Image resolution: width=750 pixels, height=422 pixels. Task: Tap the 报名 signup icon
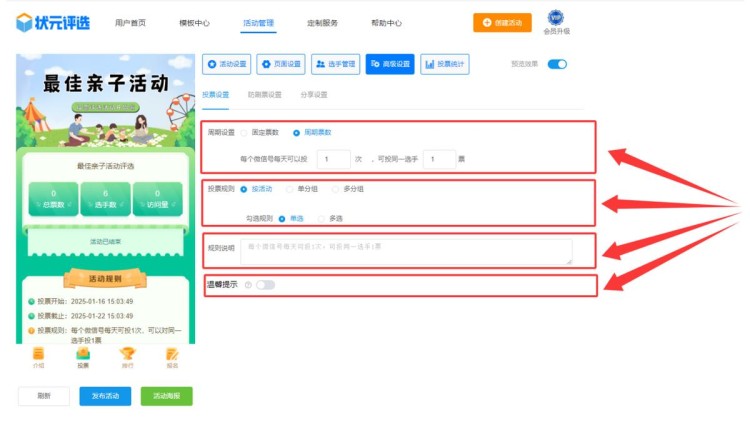point(172,355)
